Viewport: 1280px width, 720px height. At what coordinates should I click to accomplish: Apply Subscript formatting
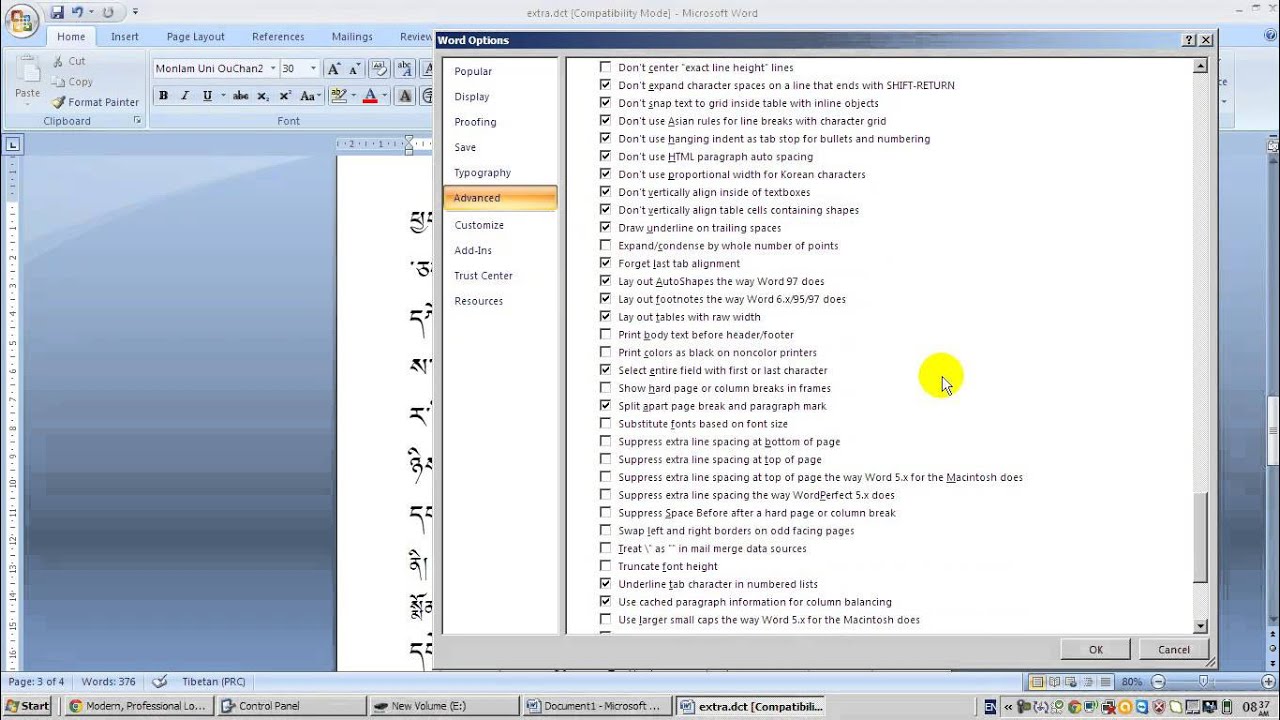[x=263, y=96]
